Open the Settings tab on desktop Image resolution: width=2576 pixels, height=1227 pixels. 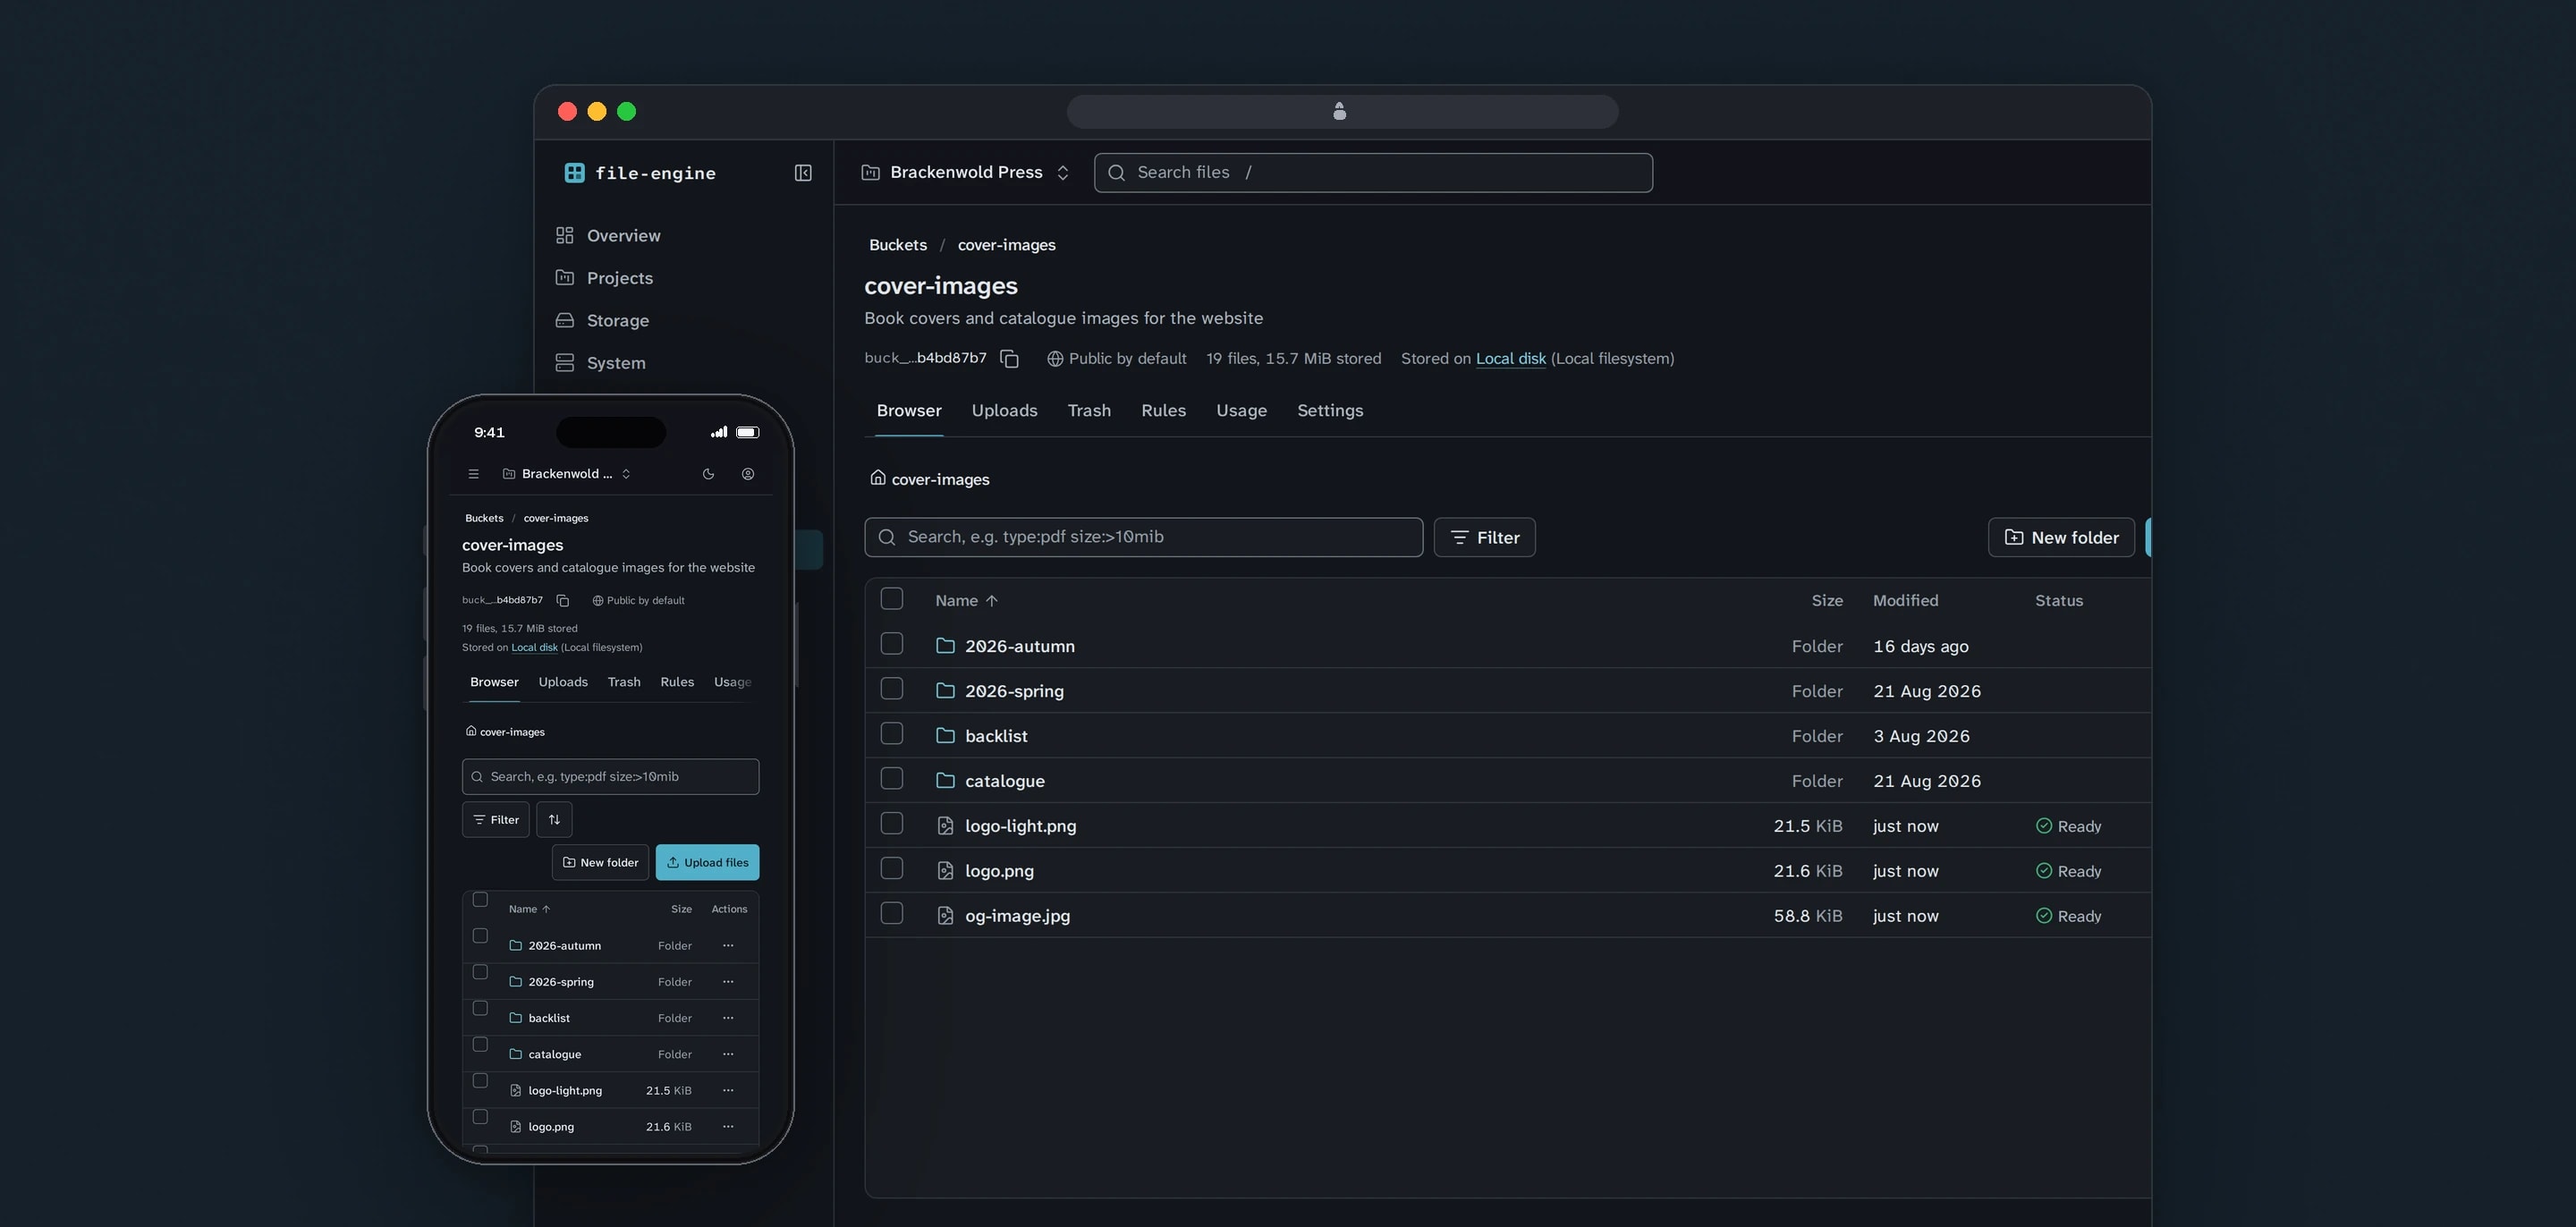pyautogui.click(x=1330, y=410)
